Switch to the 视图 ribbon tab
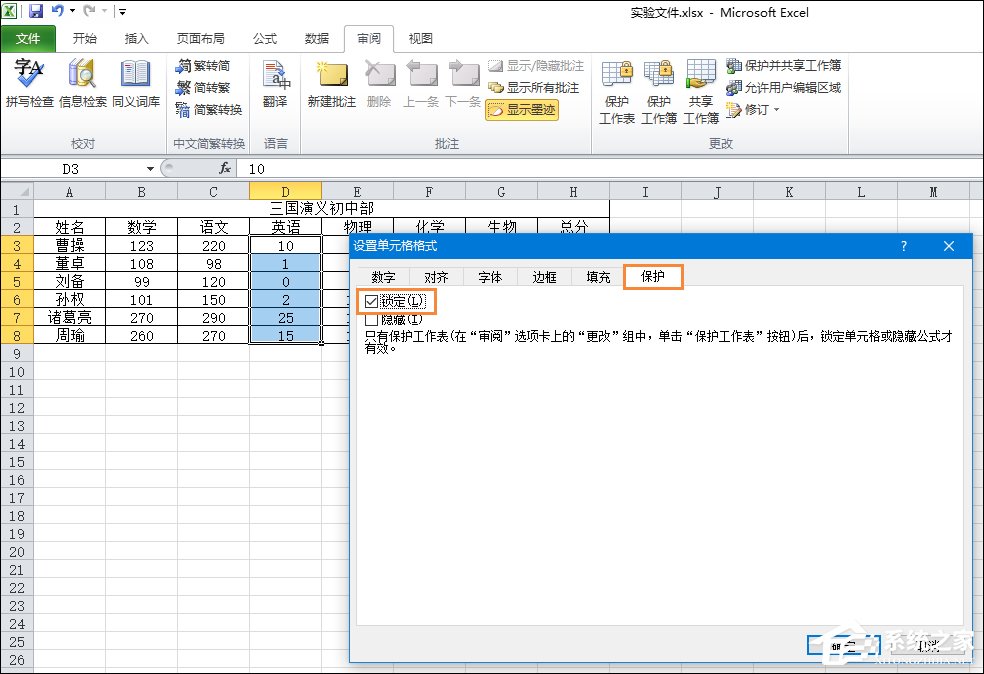 click(x=419, y=39)
